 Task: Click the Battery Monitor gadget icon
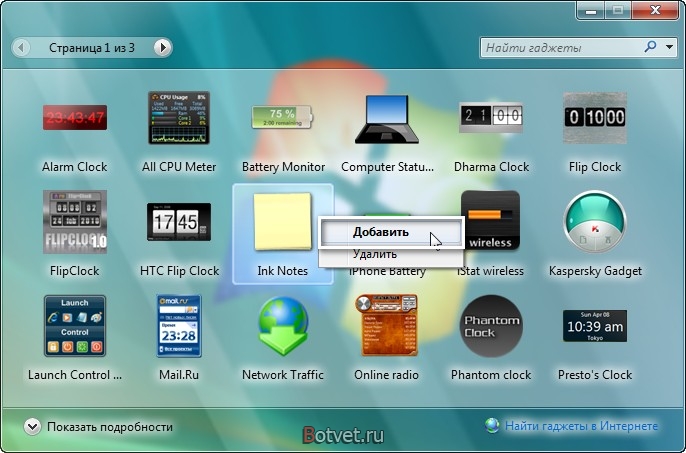click(x=283, y=116)
